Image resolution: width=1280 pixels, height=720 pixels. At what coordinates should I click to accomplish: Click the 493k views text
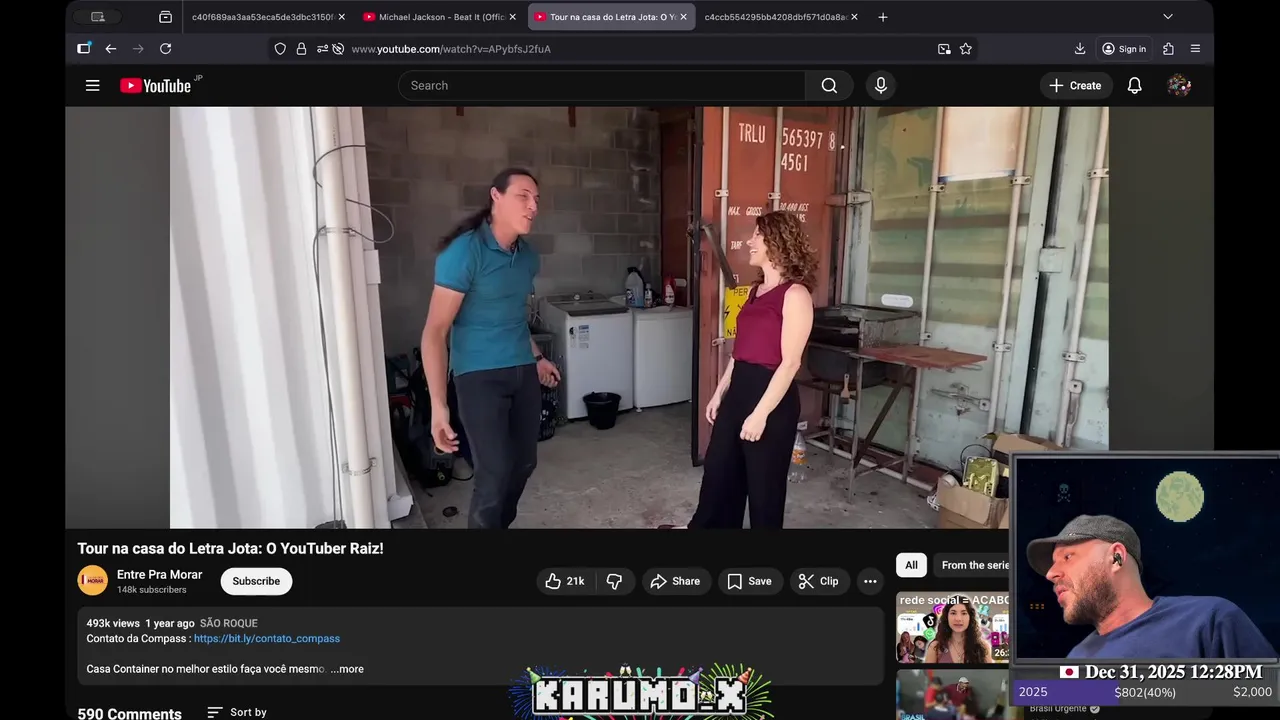coord(113,623)
